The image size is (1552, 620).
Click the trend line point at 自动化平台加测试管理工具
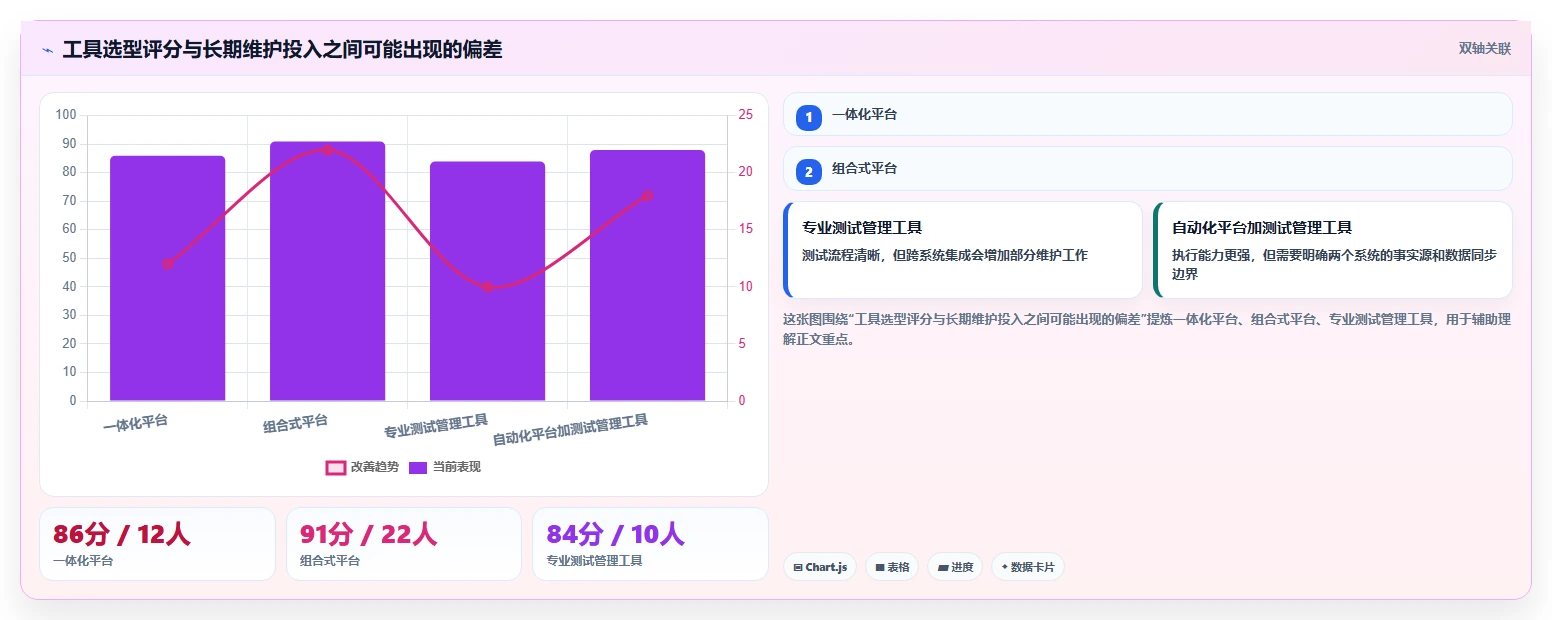coord(647,196)
